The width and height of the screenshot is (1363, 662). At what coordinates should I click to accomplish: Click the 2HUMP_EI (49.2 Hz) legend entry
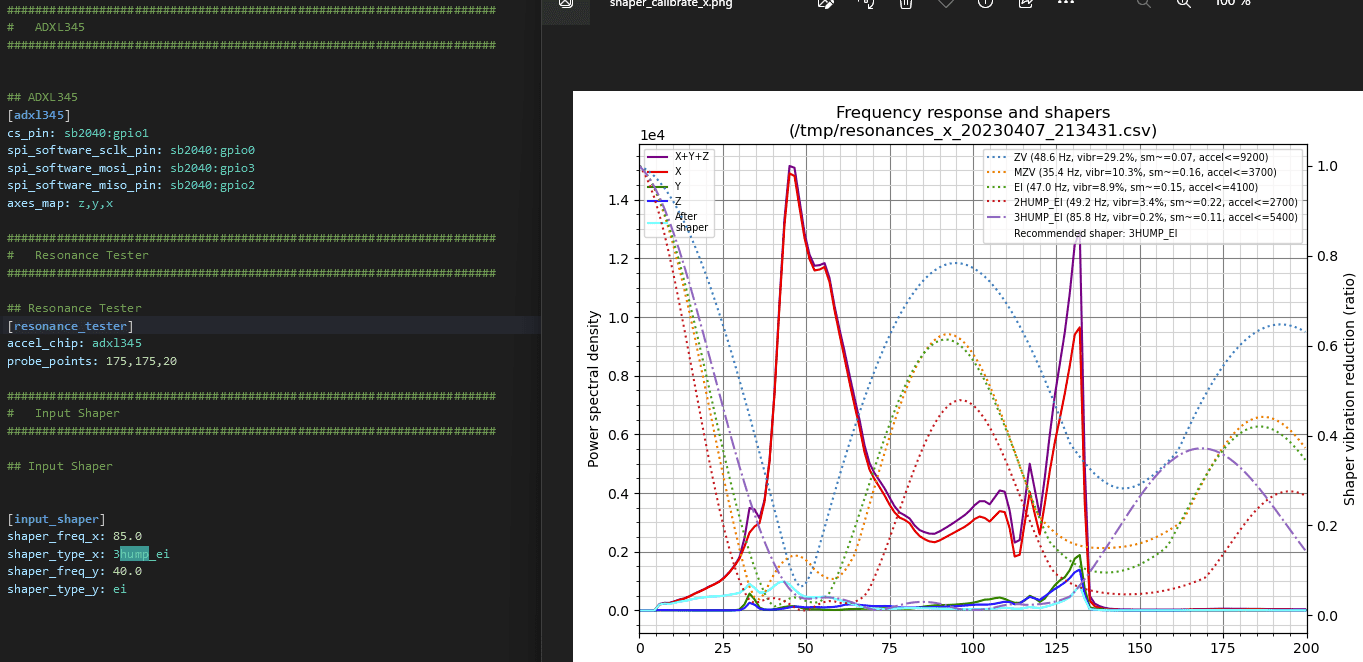tap(1142, 202)
